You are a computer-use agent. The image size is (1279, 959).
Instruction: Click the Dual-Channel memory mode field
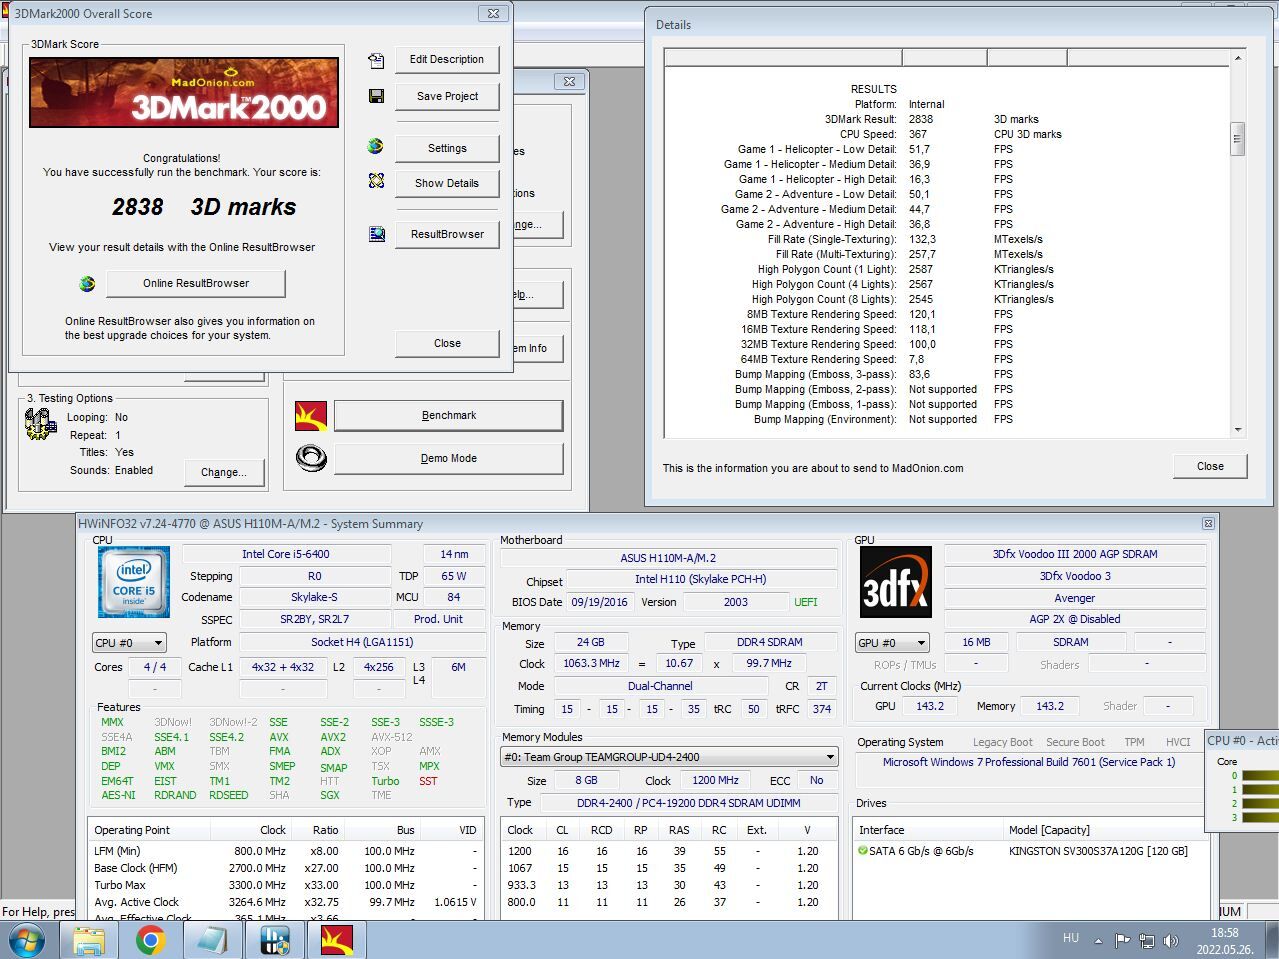[660, 686]
